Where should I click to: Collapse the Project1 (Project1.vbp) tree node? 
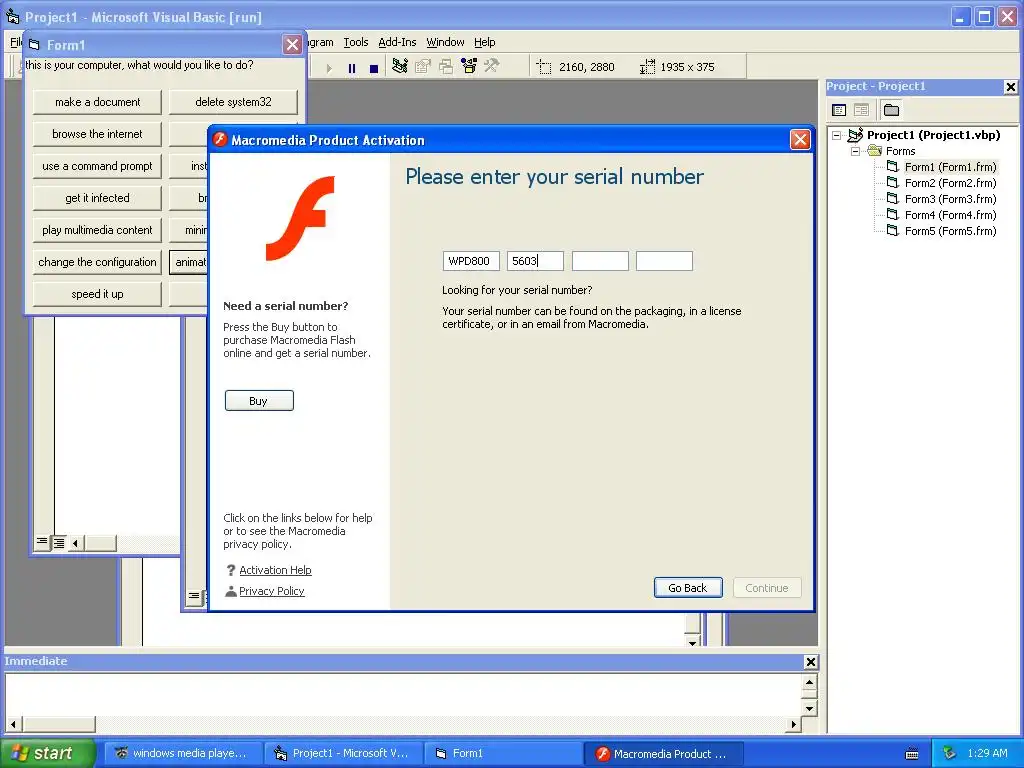pos(837,135)
